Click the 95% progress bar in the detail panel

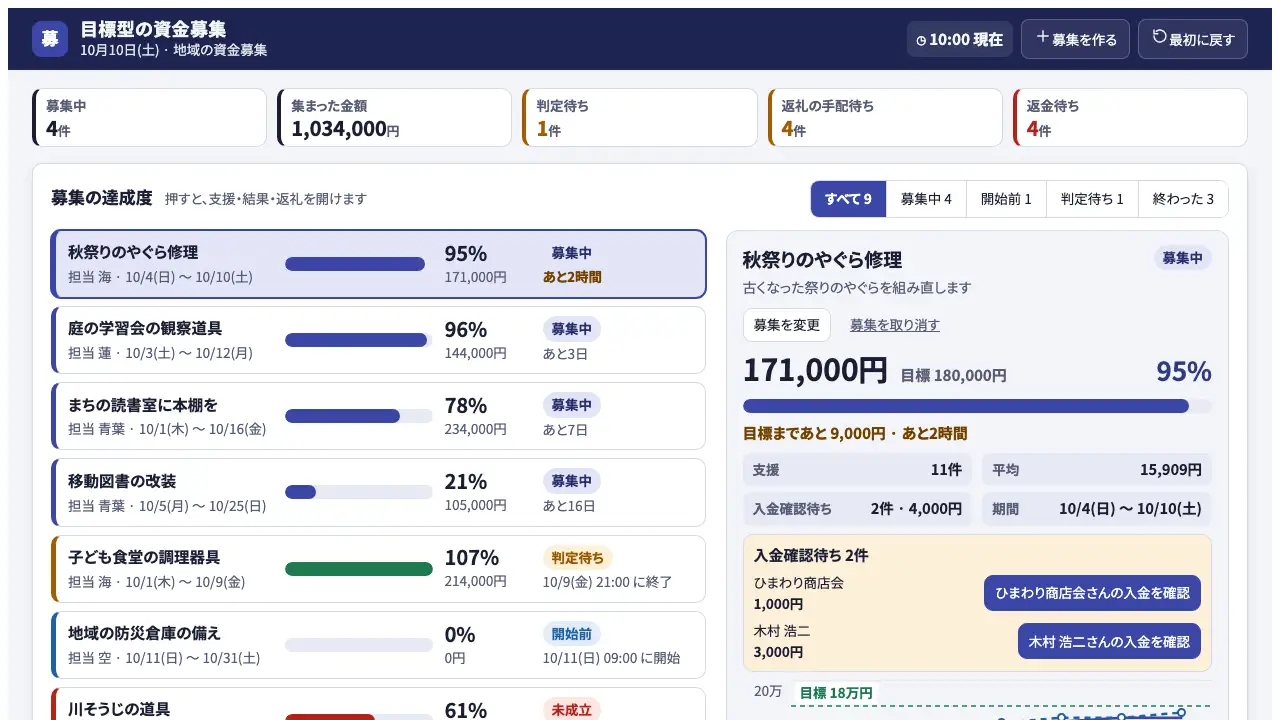977,406
